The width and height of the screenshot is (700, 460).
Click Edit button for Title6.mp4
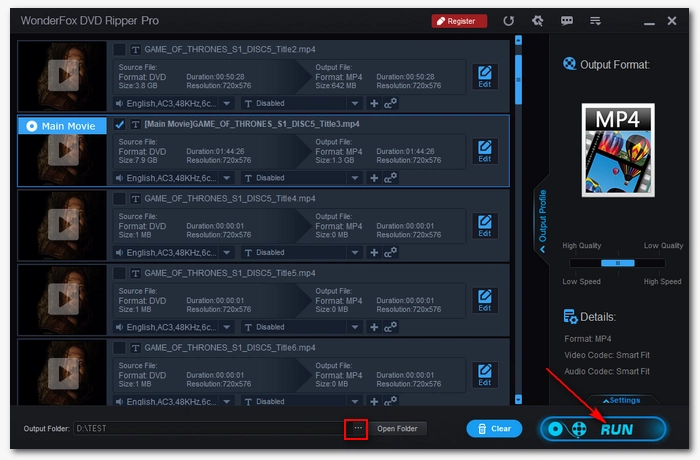tap(485, 375)
